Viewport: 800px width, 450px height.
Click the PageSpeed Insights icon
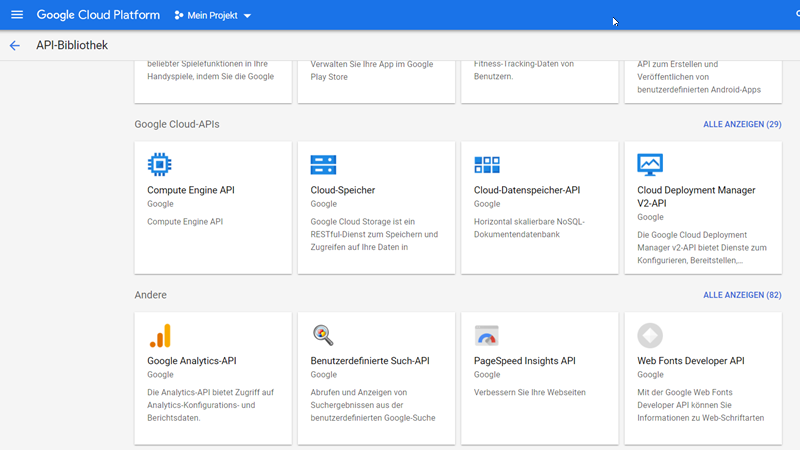click(x=486, y=335)
